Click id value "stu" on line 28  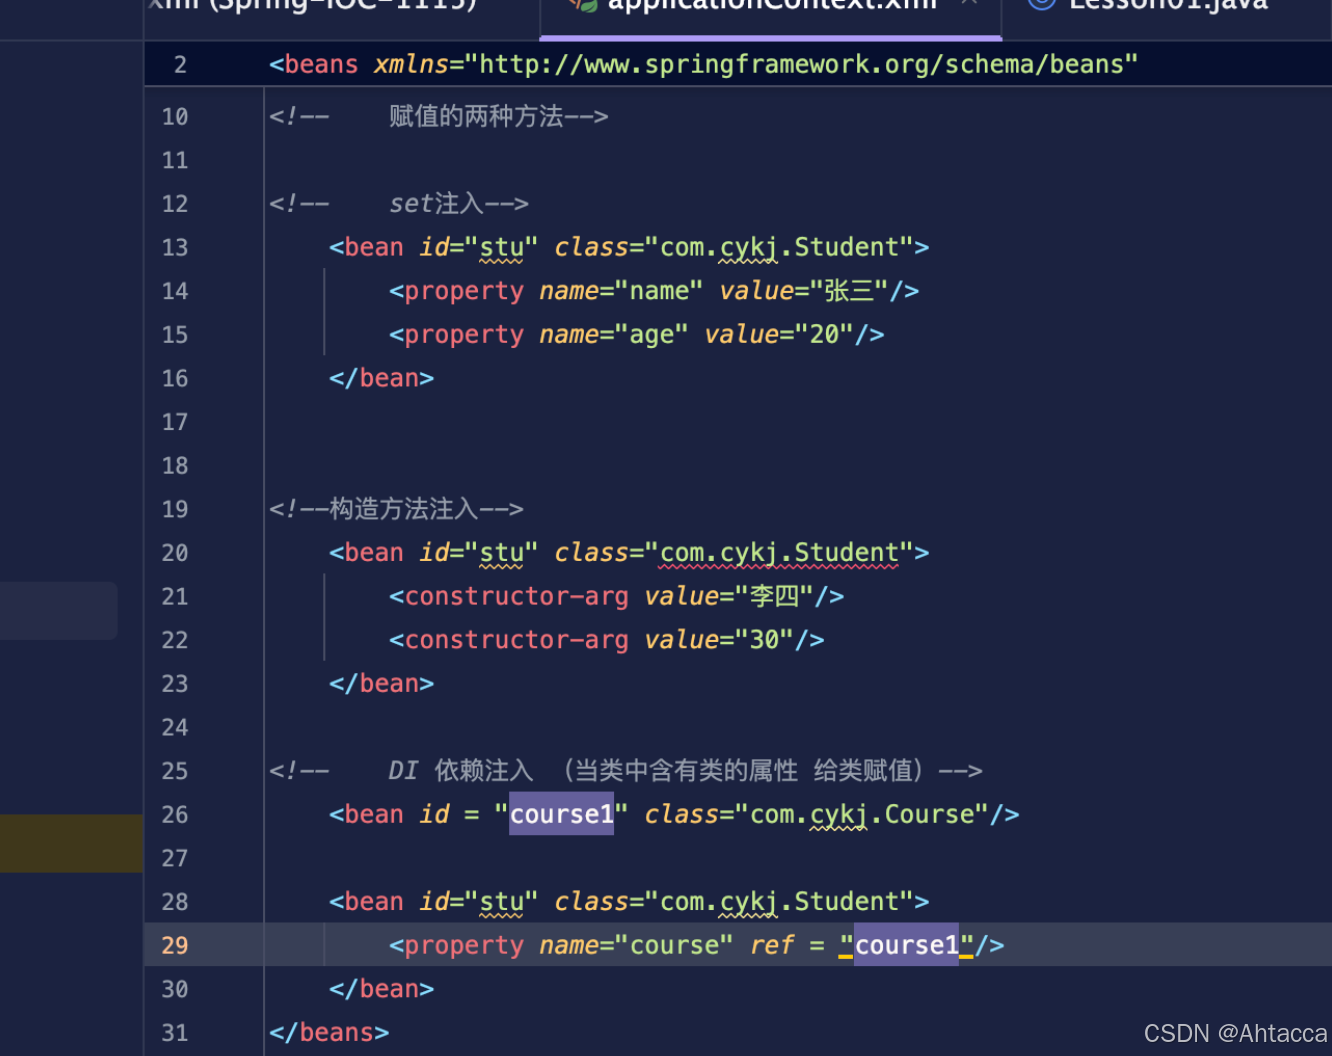[502, 902]
